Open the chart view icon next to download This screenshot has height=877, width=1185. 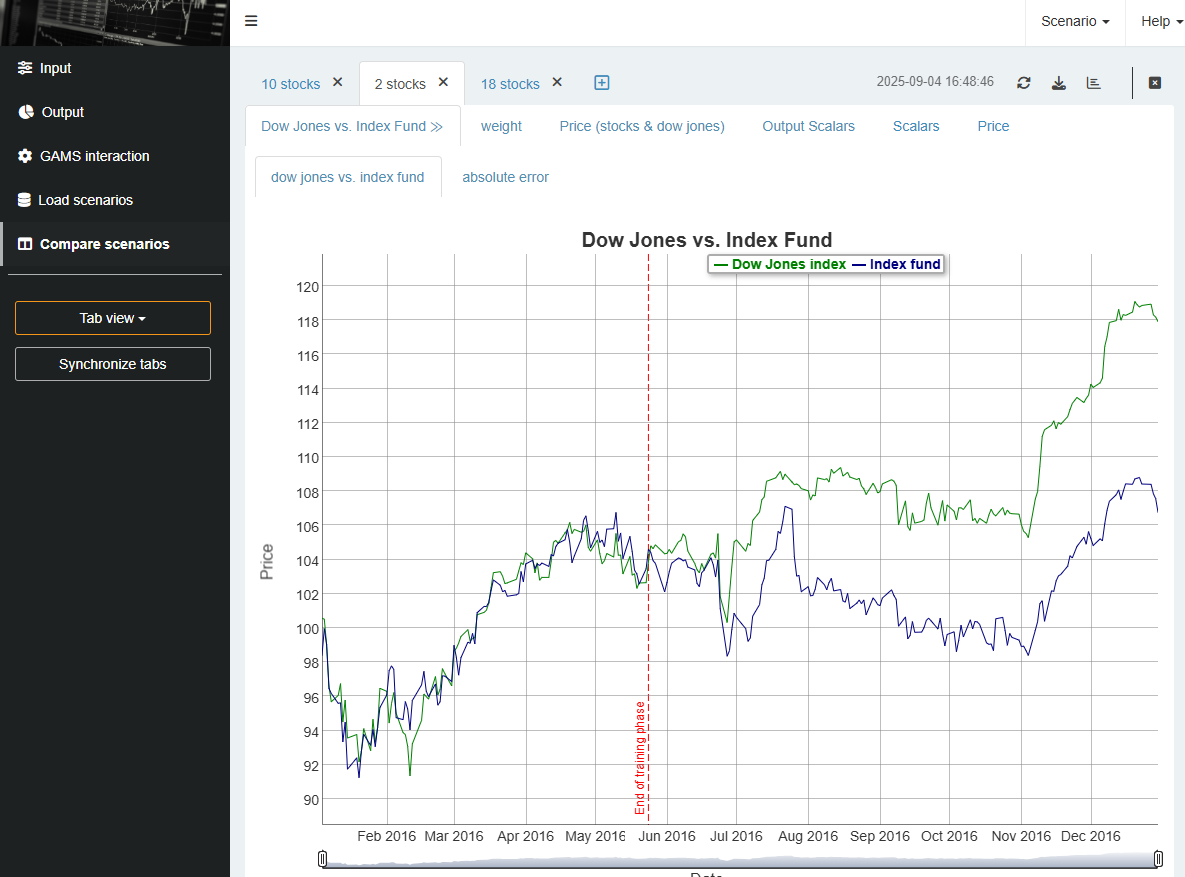pyautogui.click(x=1093, y=82)
